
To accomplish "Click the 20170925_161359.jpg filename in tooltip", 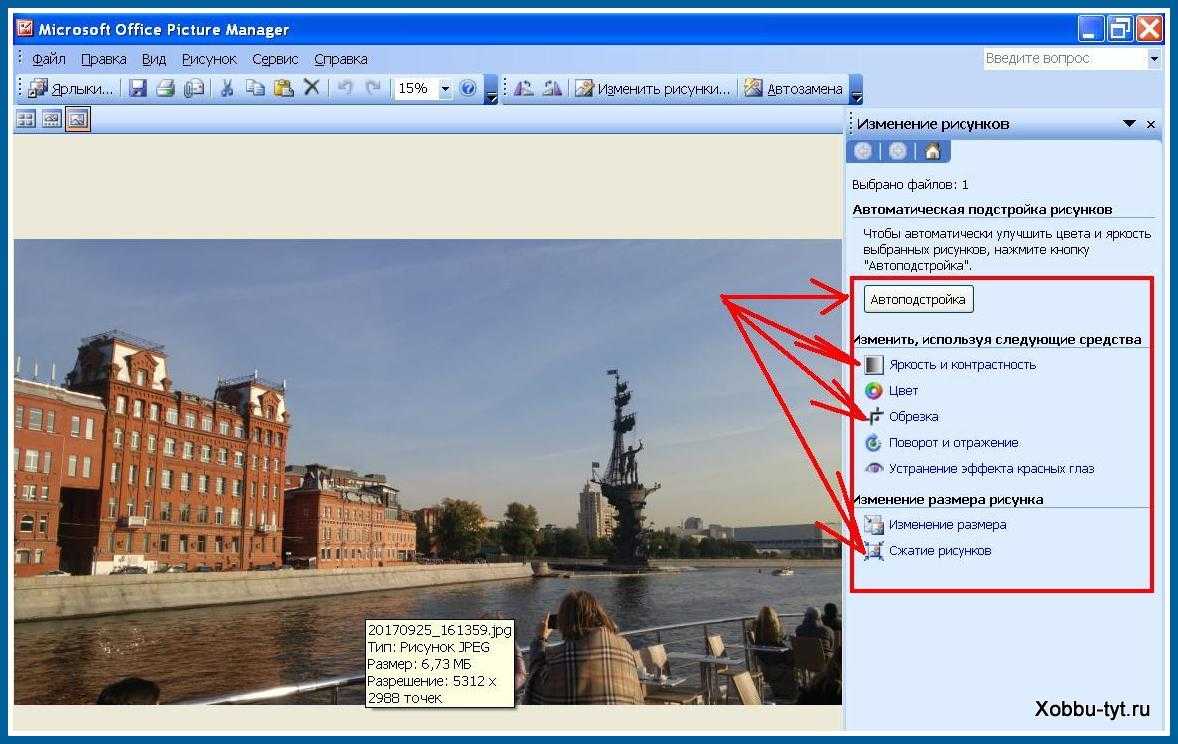I will click(x=439, y=630).
